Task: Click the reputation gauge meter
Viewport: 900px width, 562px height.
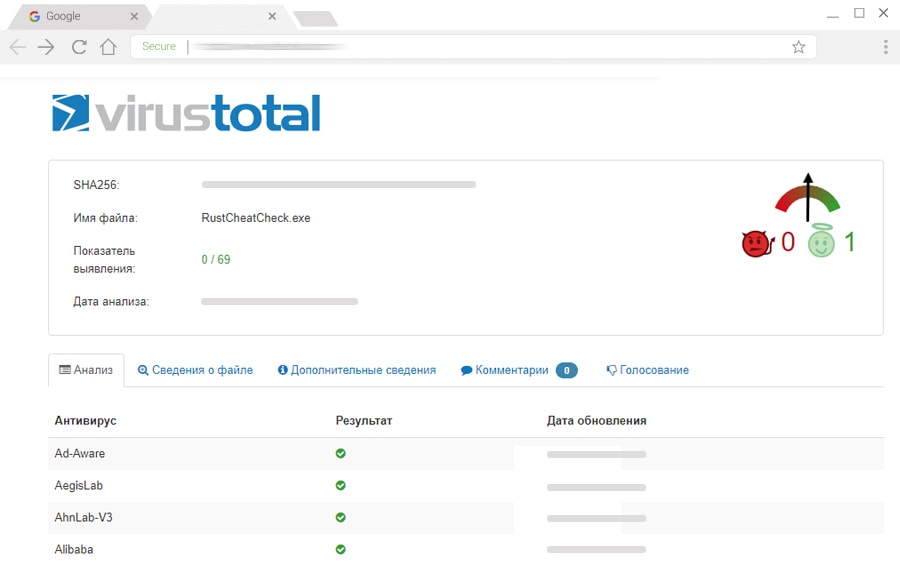Action: (x=808, y=197)
